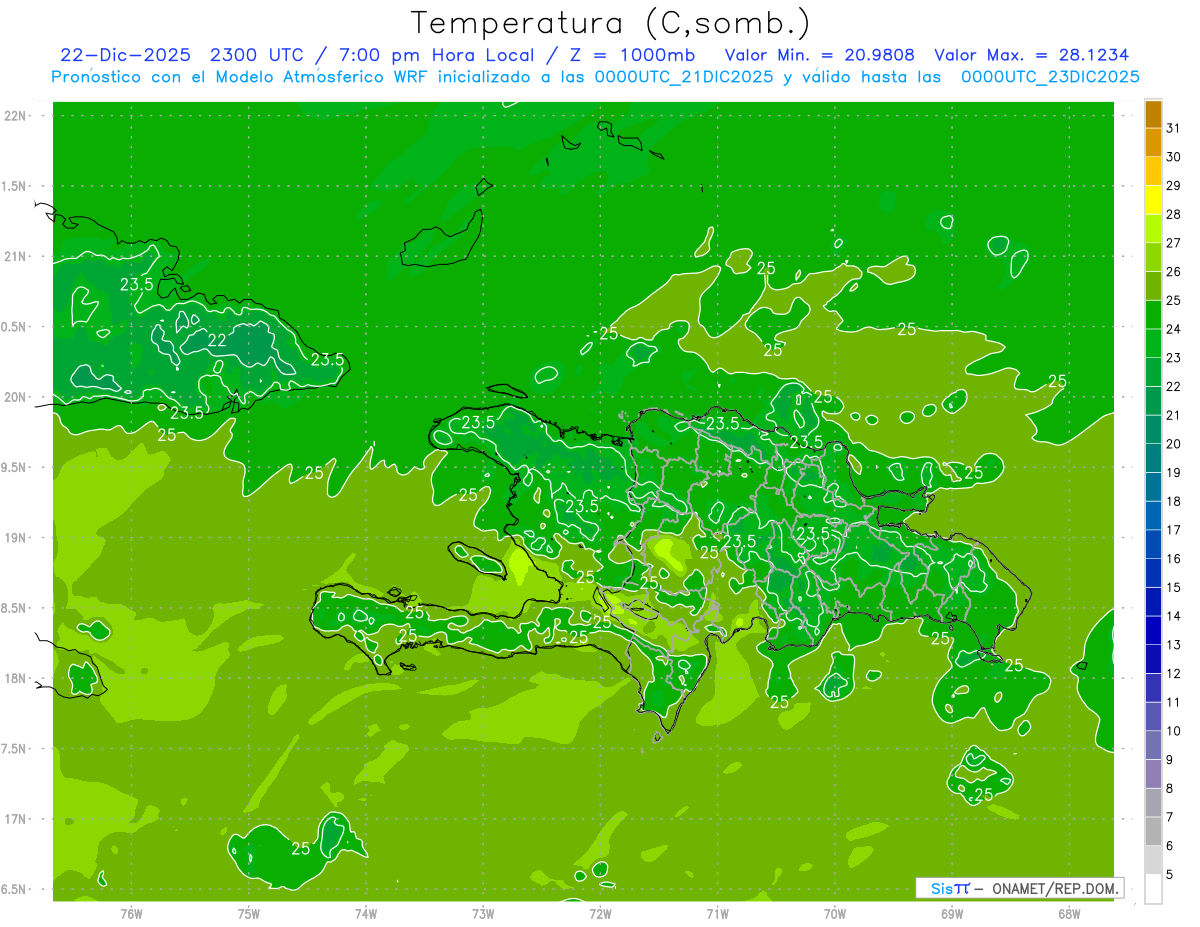The height and width of the screenshot is (927, 1200).
Task: Click the "72W" longitude axis label
Action: (600, 913)
